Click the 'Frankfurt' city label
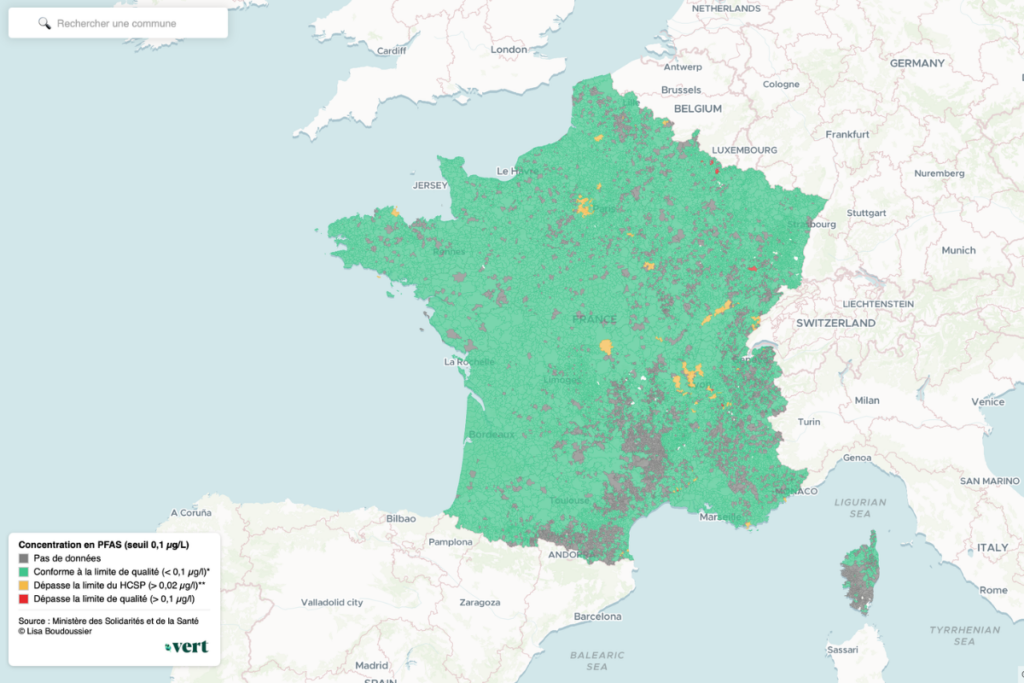The height and width of the screenshot is (683, 1024). (x=847, y=135)
